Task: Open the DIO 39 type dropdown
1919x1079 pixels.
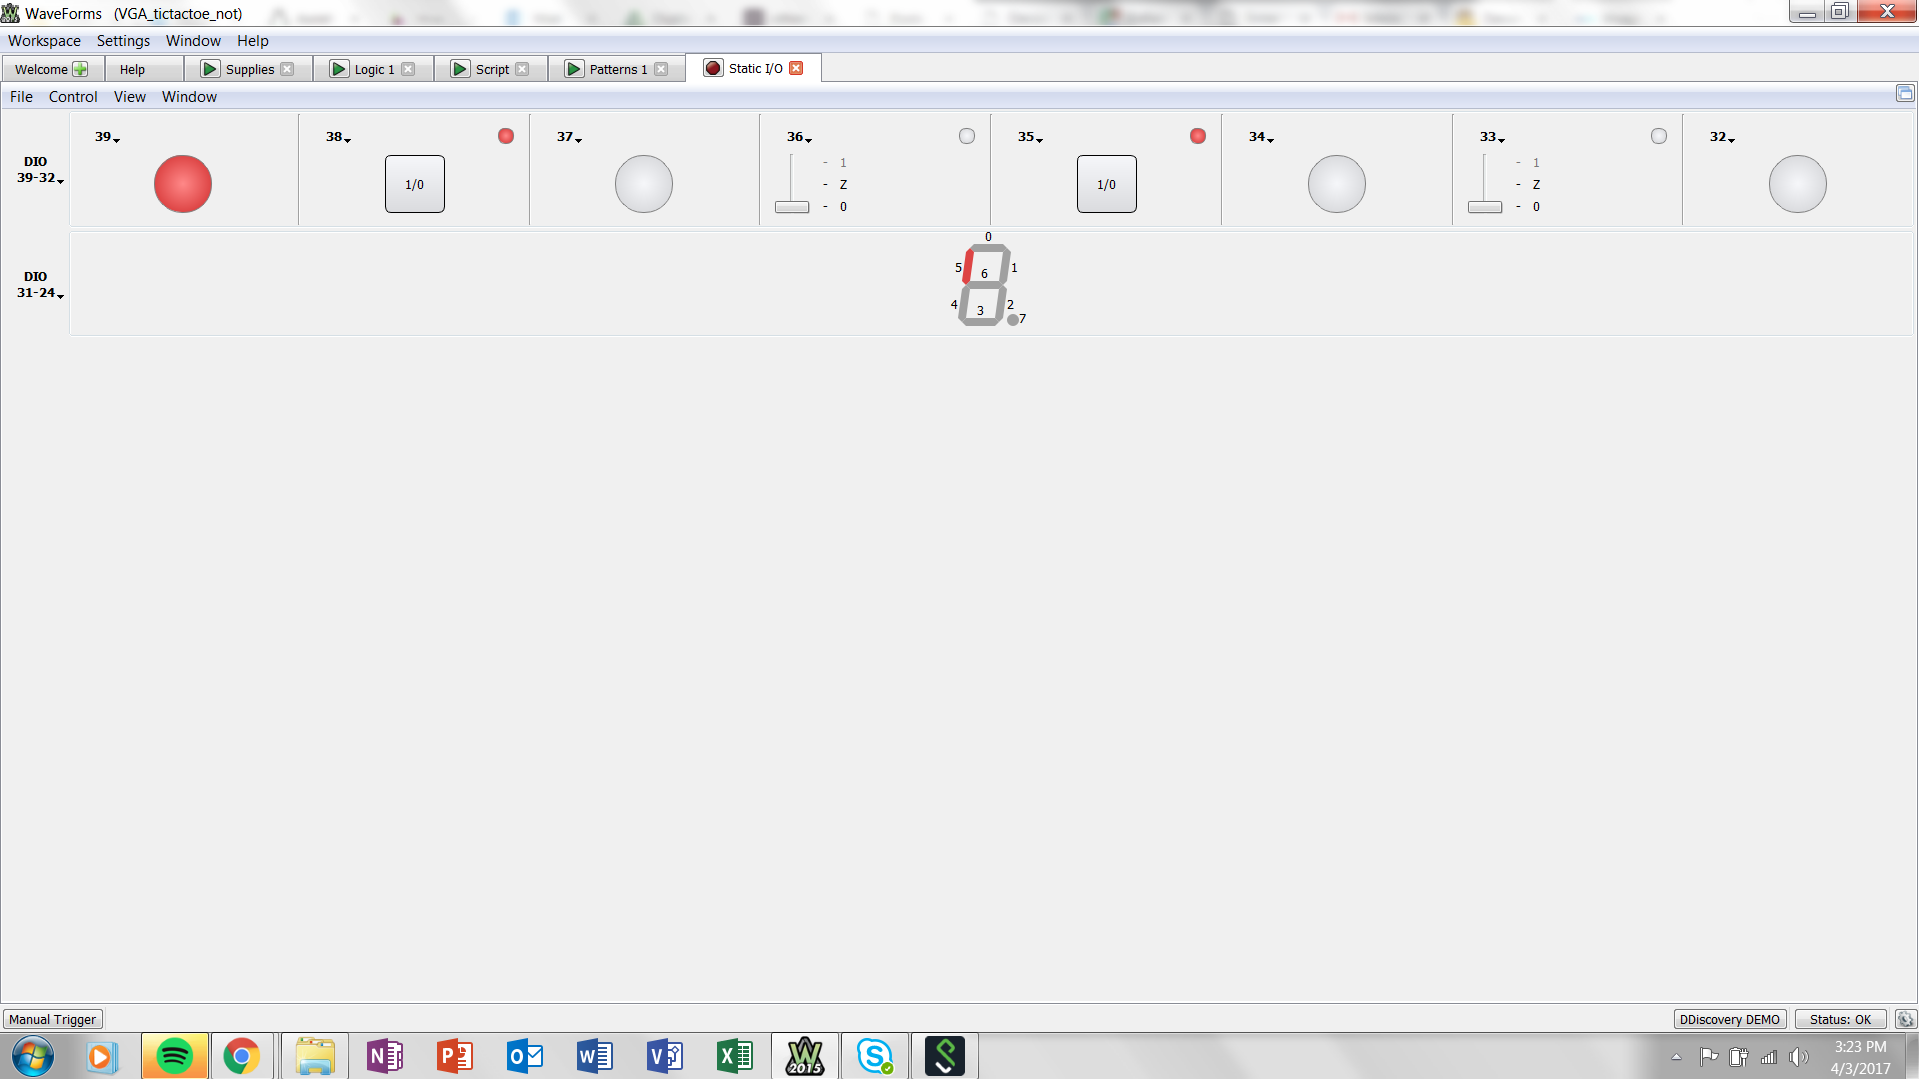Action: pos(108,137)
